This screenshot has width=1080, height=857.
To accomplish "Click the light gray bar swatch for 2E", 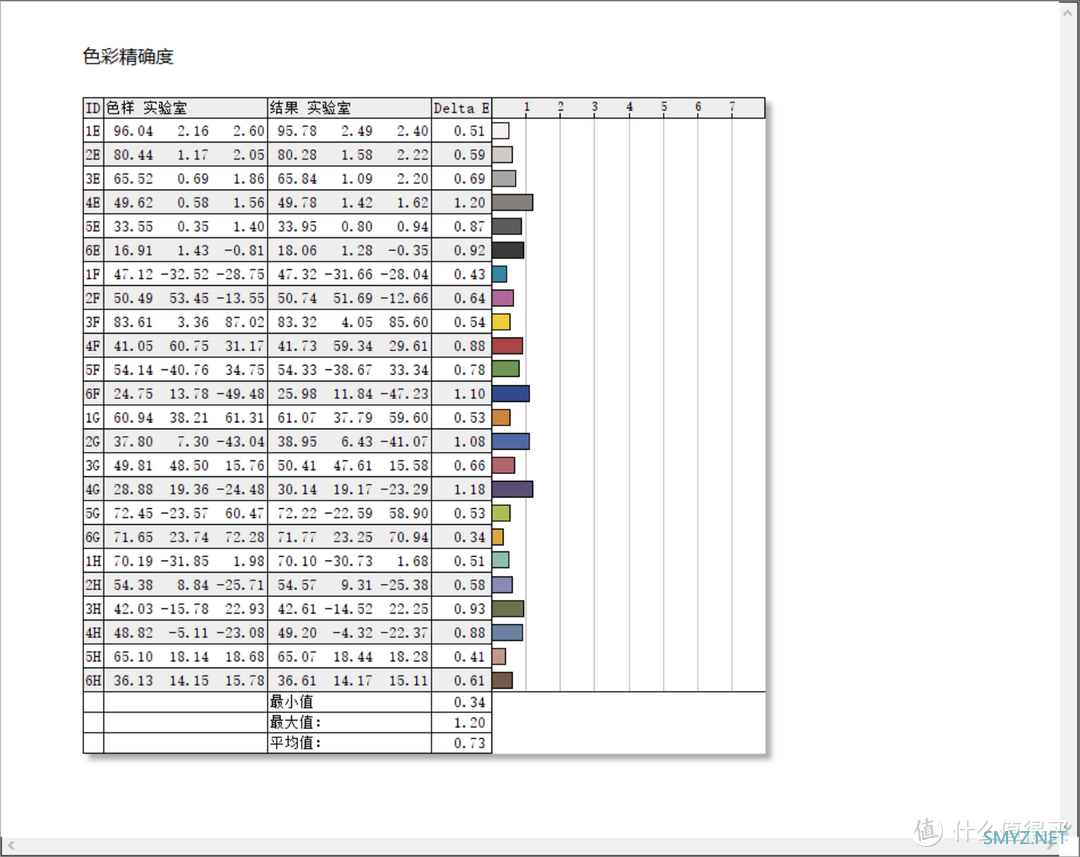I will [x=503, y=154].
